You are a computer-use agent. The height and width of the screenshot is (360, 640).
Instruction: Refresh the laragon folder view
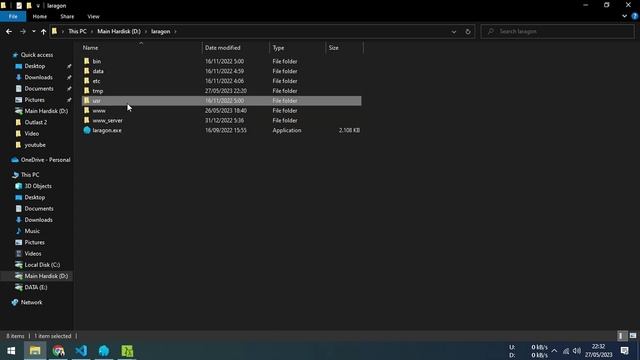tap(468, 31)
